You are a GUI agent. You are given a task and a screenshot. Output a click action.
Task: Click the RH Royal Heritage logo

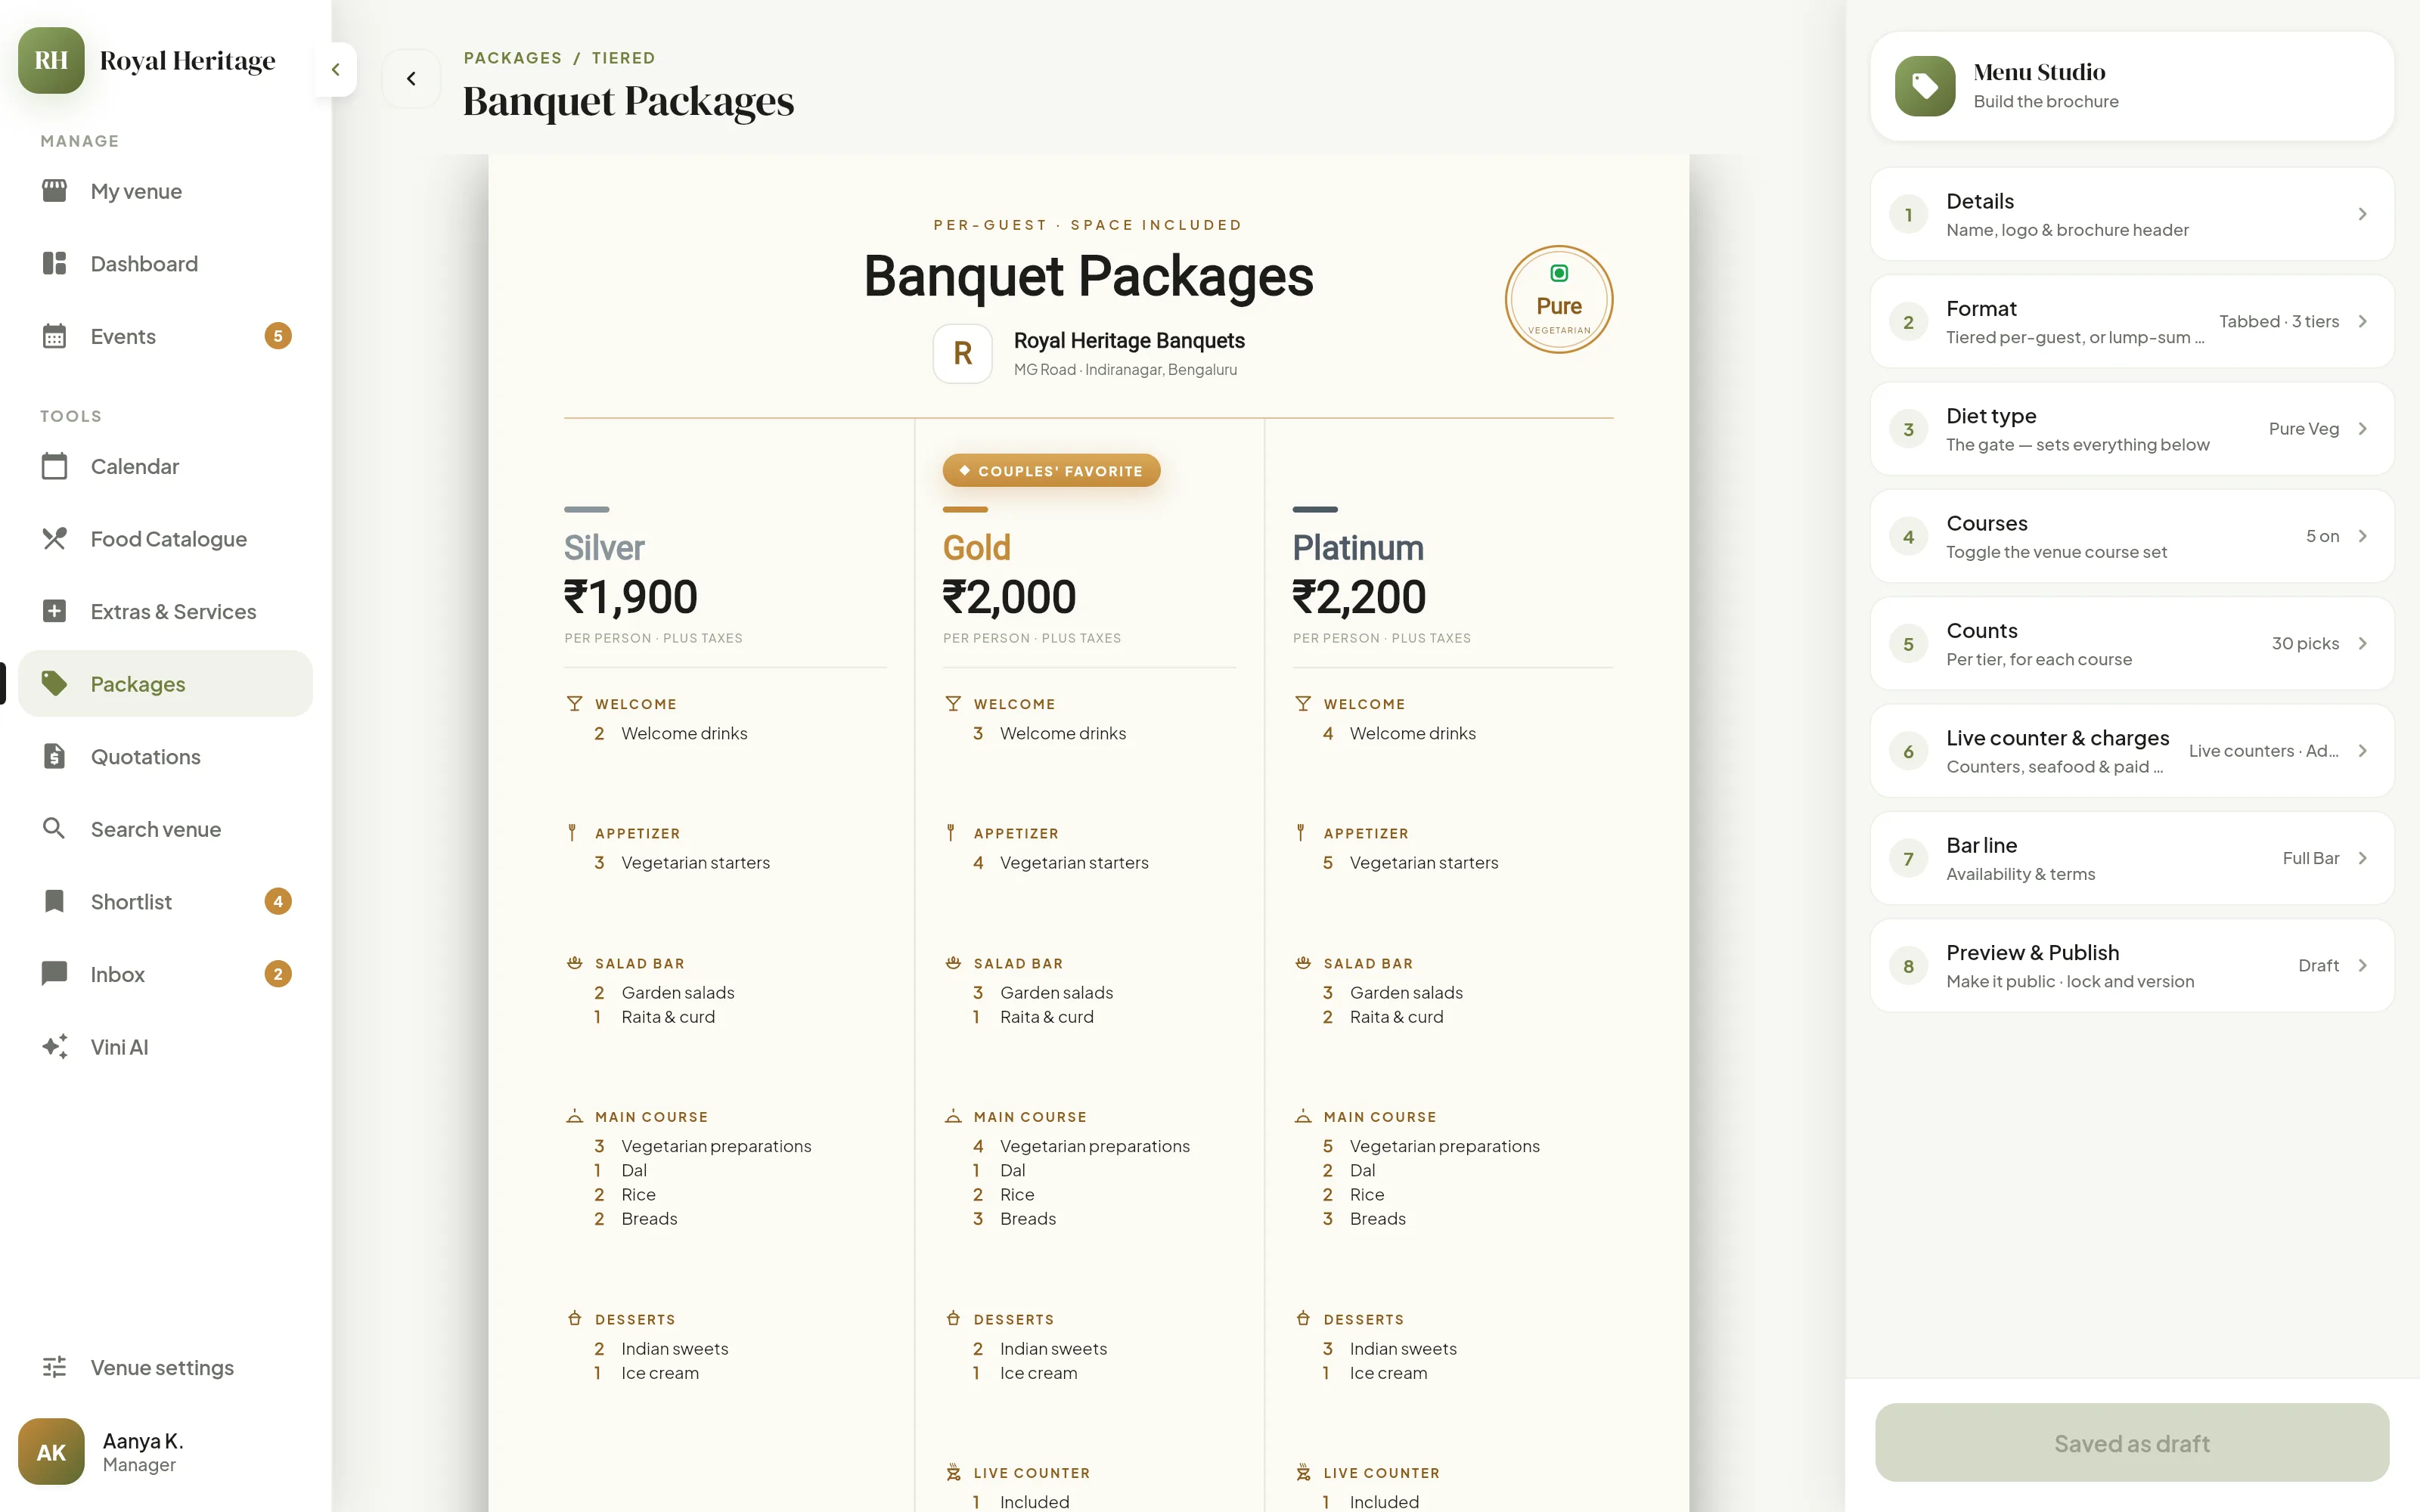51,60
